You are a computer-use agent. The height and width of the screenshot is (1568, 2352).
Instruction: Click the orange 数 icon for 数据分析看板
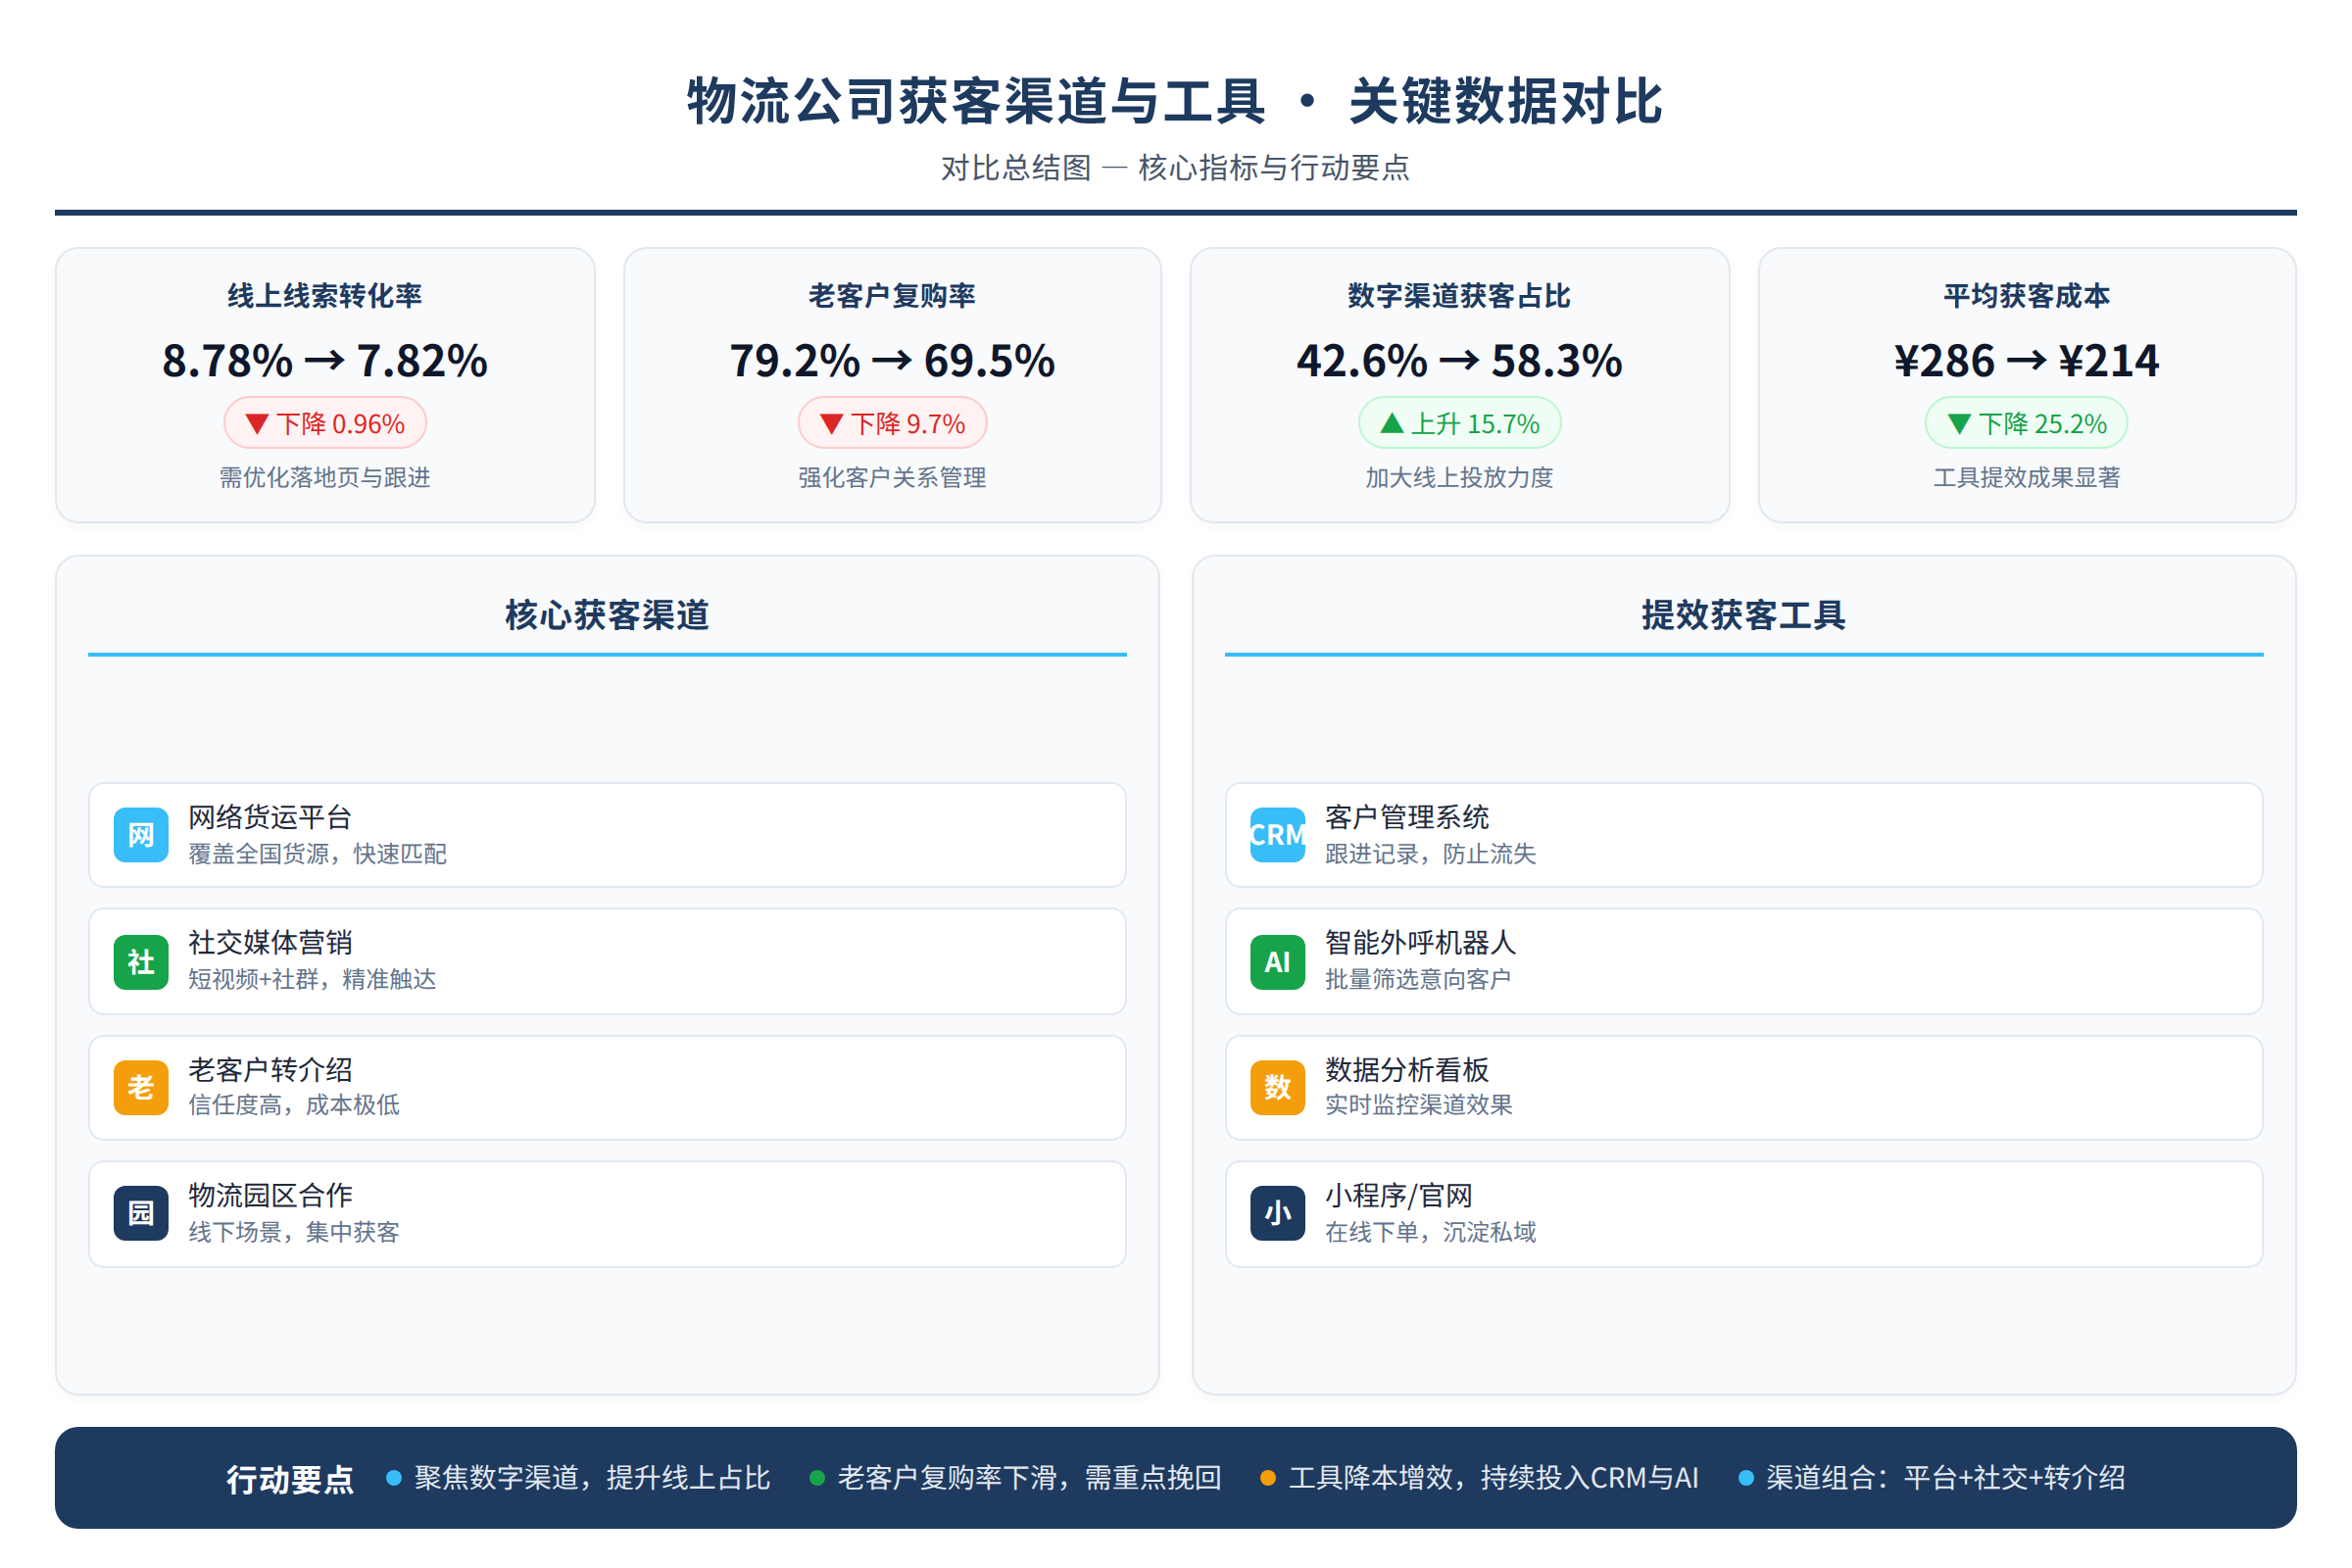point(1278,1087)
